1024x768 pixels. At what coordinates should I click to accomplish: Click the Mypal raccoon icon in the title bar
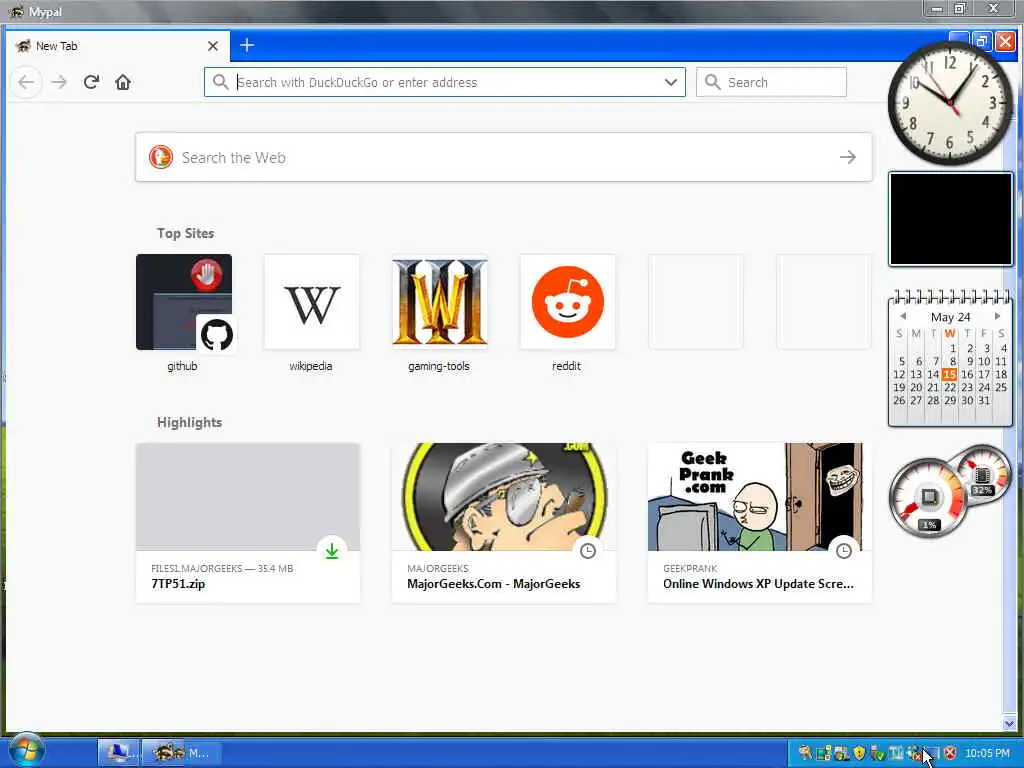click(x=16, y=11)
